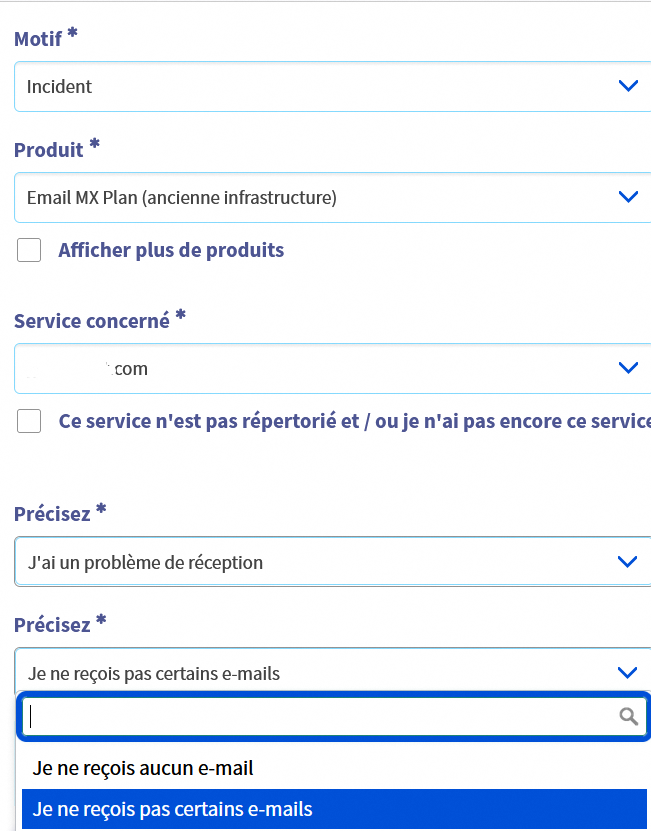
Task: Click the "Produit" field label
Action: click(x=49, y=150)
